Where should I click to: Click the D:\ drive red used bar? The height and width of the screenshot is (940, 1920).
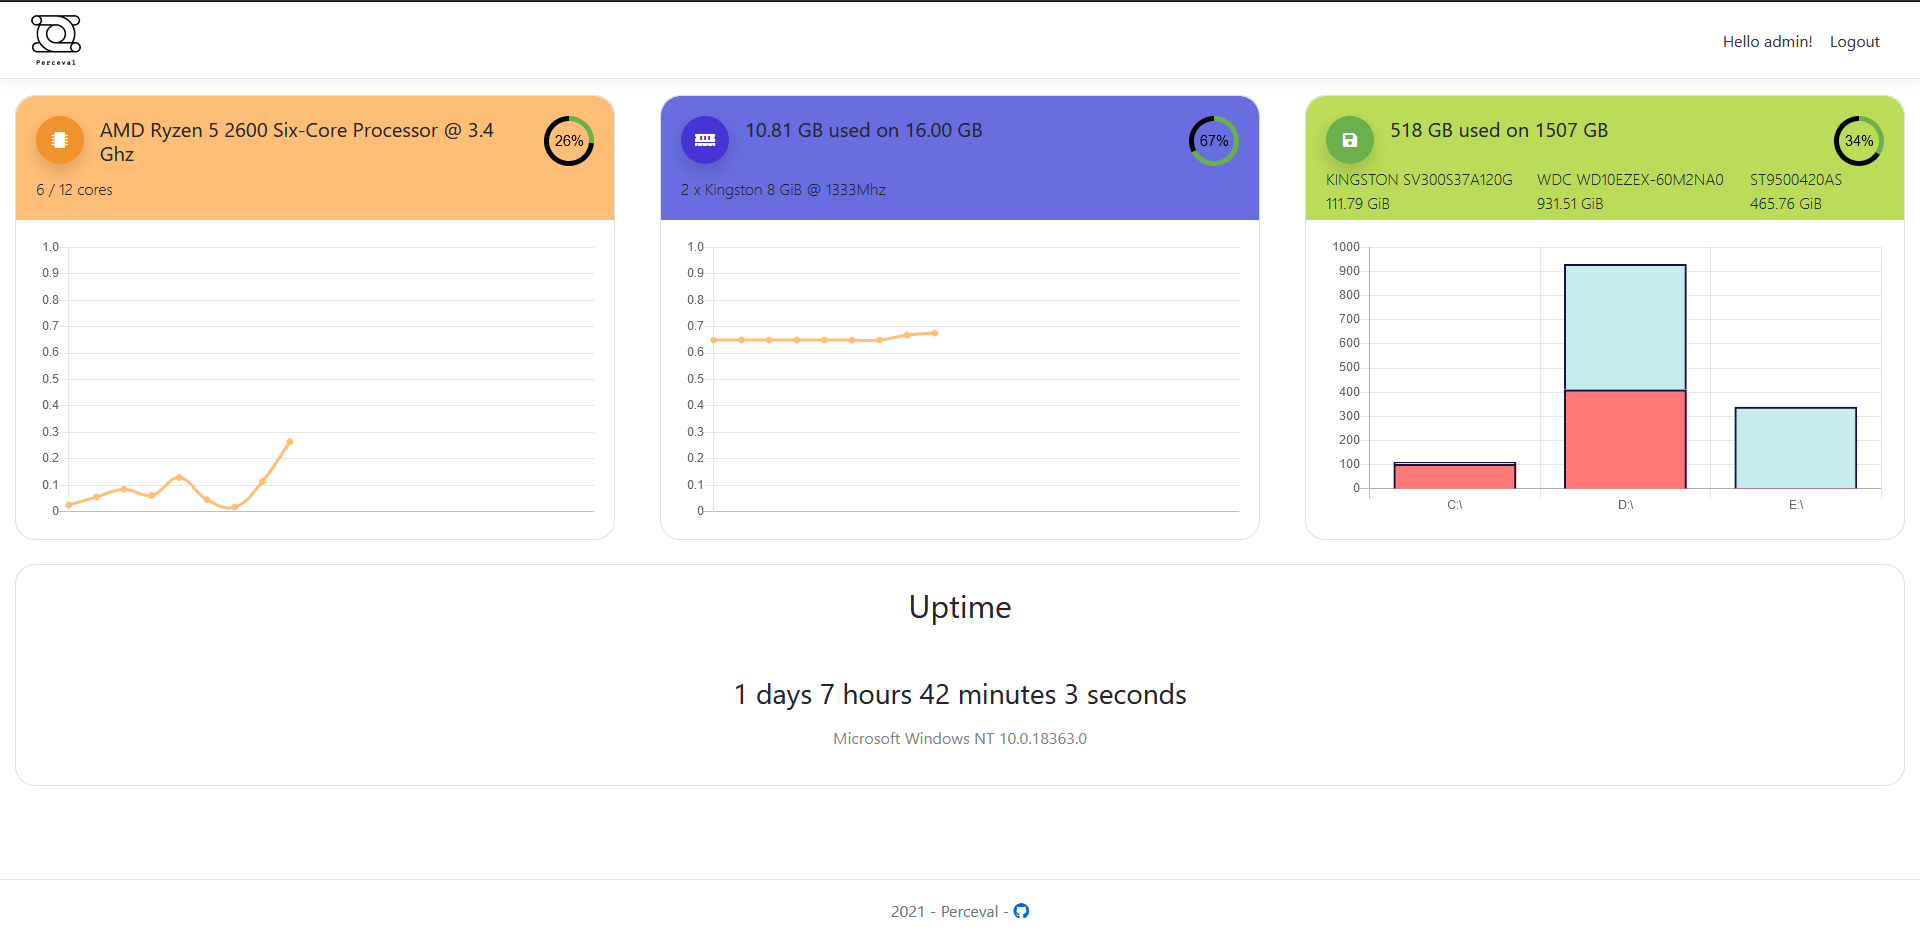pyautogui.click(x=1625, y=439)
